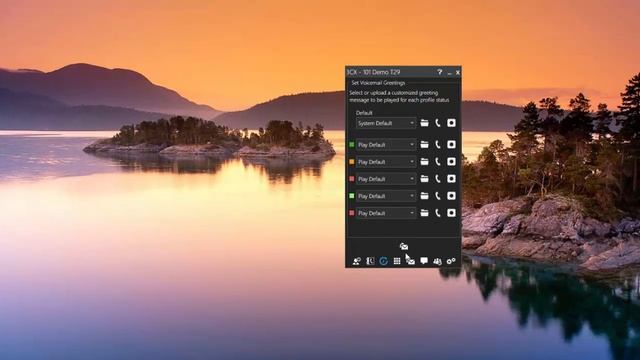Image resolution: width=640 pixels, height=360 pixels.
Task: Click the record icon in the third status row (red)
Action: pyautogui.click(x=451, y=179)
